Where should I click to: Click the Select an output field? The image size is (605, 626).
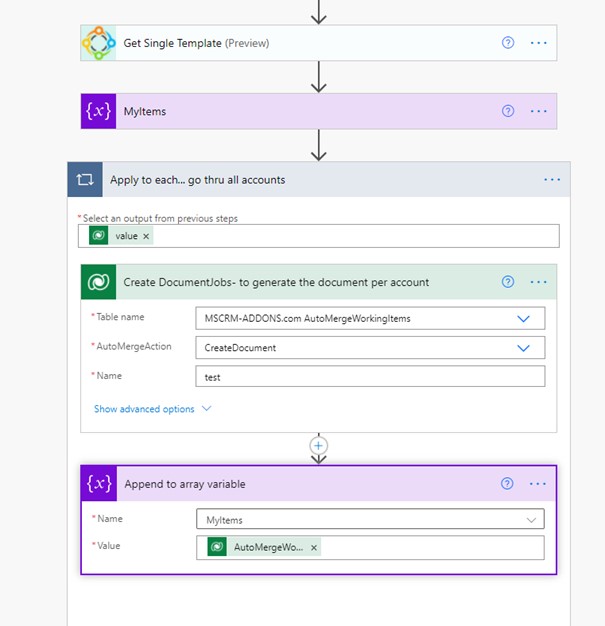click(319, 236)
